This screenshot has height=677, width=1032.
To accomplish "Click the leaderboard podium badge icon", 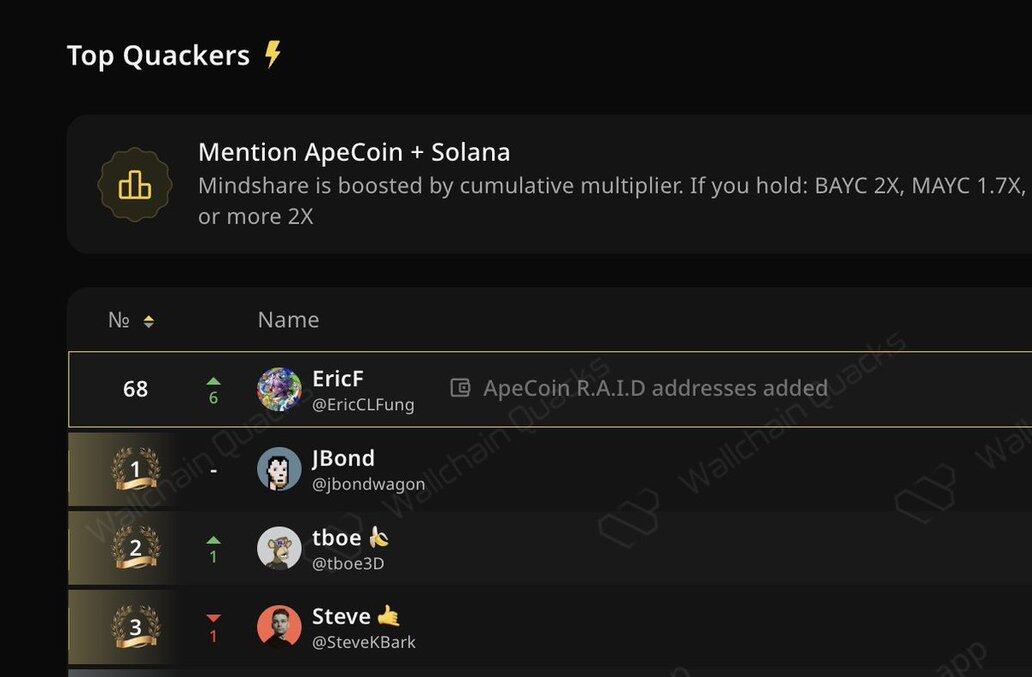I will (x=135, y=184).
